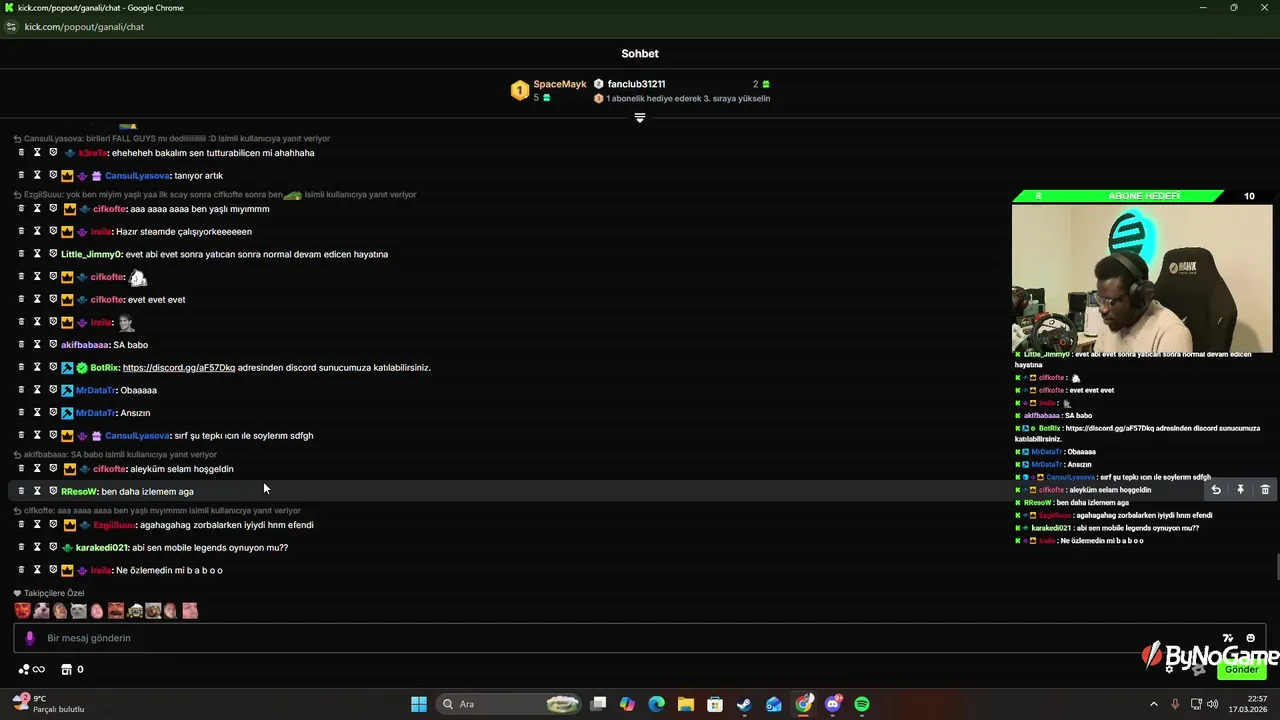Click username EzgiiSuuu in chat
Screen dimensions: 1280x720
click(114, 525)
